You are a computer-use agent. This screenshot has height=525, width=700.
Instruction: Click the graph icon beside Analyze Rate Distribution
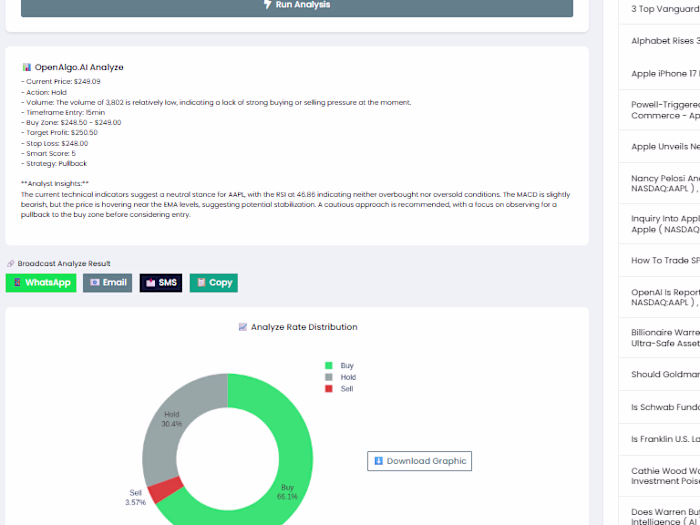(x=242, y=327)
